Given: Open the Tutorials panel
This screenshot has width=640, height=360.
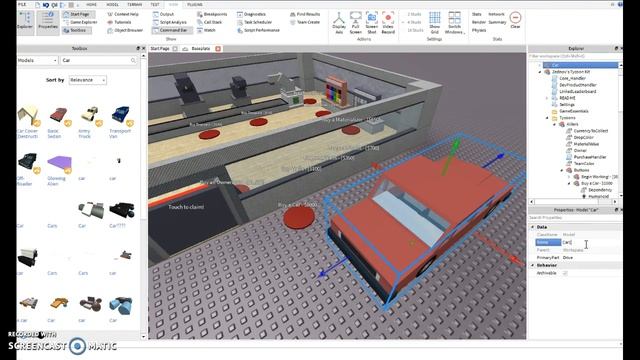Looking at the screenshot, I should click(x=119, y=22).
